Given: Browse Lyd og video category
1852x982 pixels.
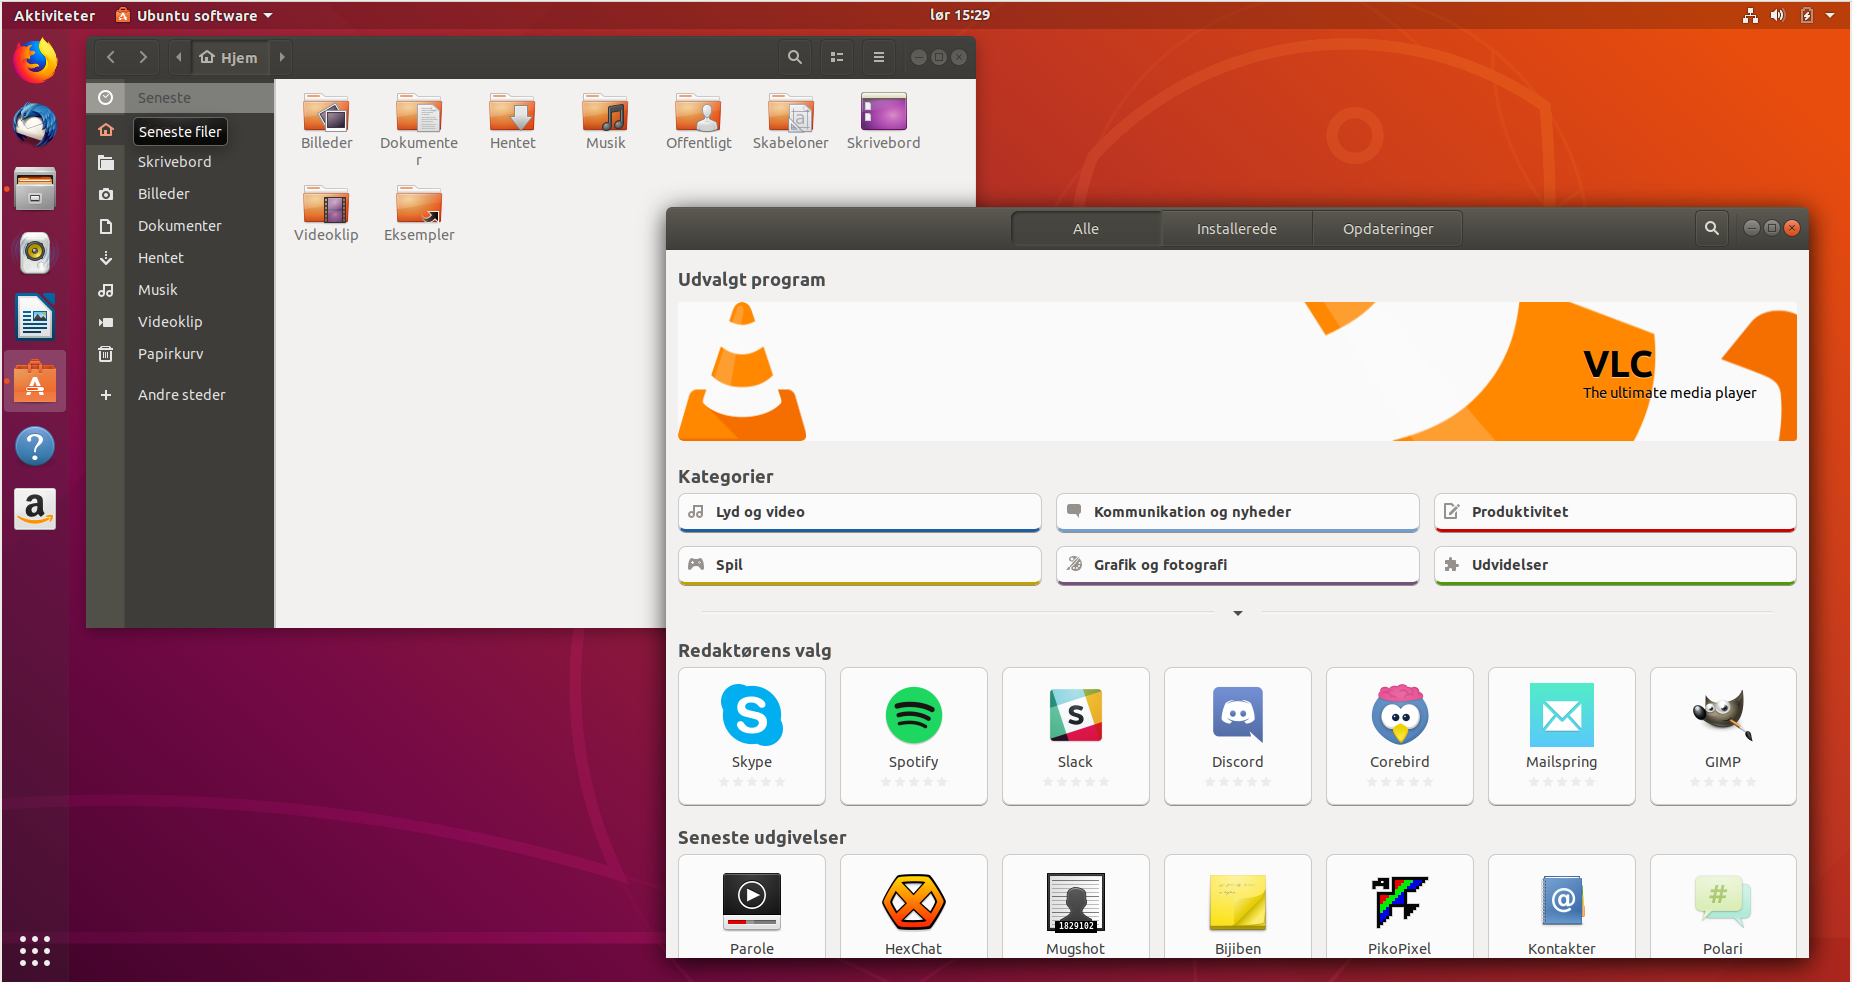Looking at the screenshot, I should pos(860,512).
